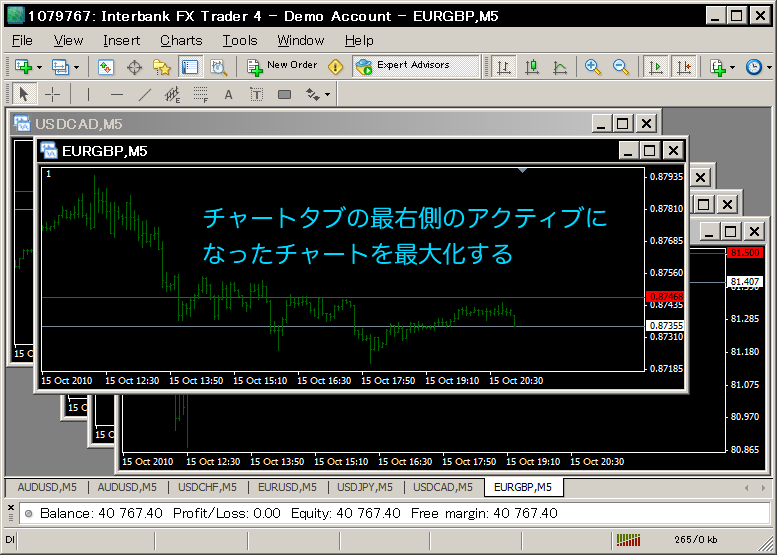Expand the Indicators dropdown arrow

pos(732,67)
